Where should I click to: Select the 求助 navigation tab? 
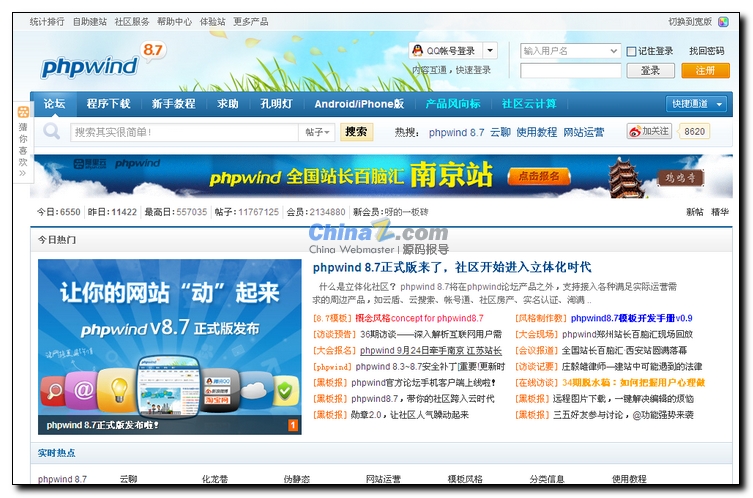[228, 104]
